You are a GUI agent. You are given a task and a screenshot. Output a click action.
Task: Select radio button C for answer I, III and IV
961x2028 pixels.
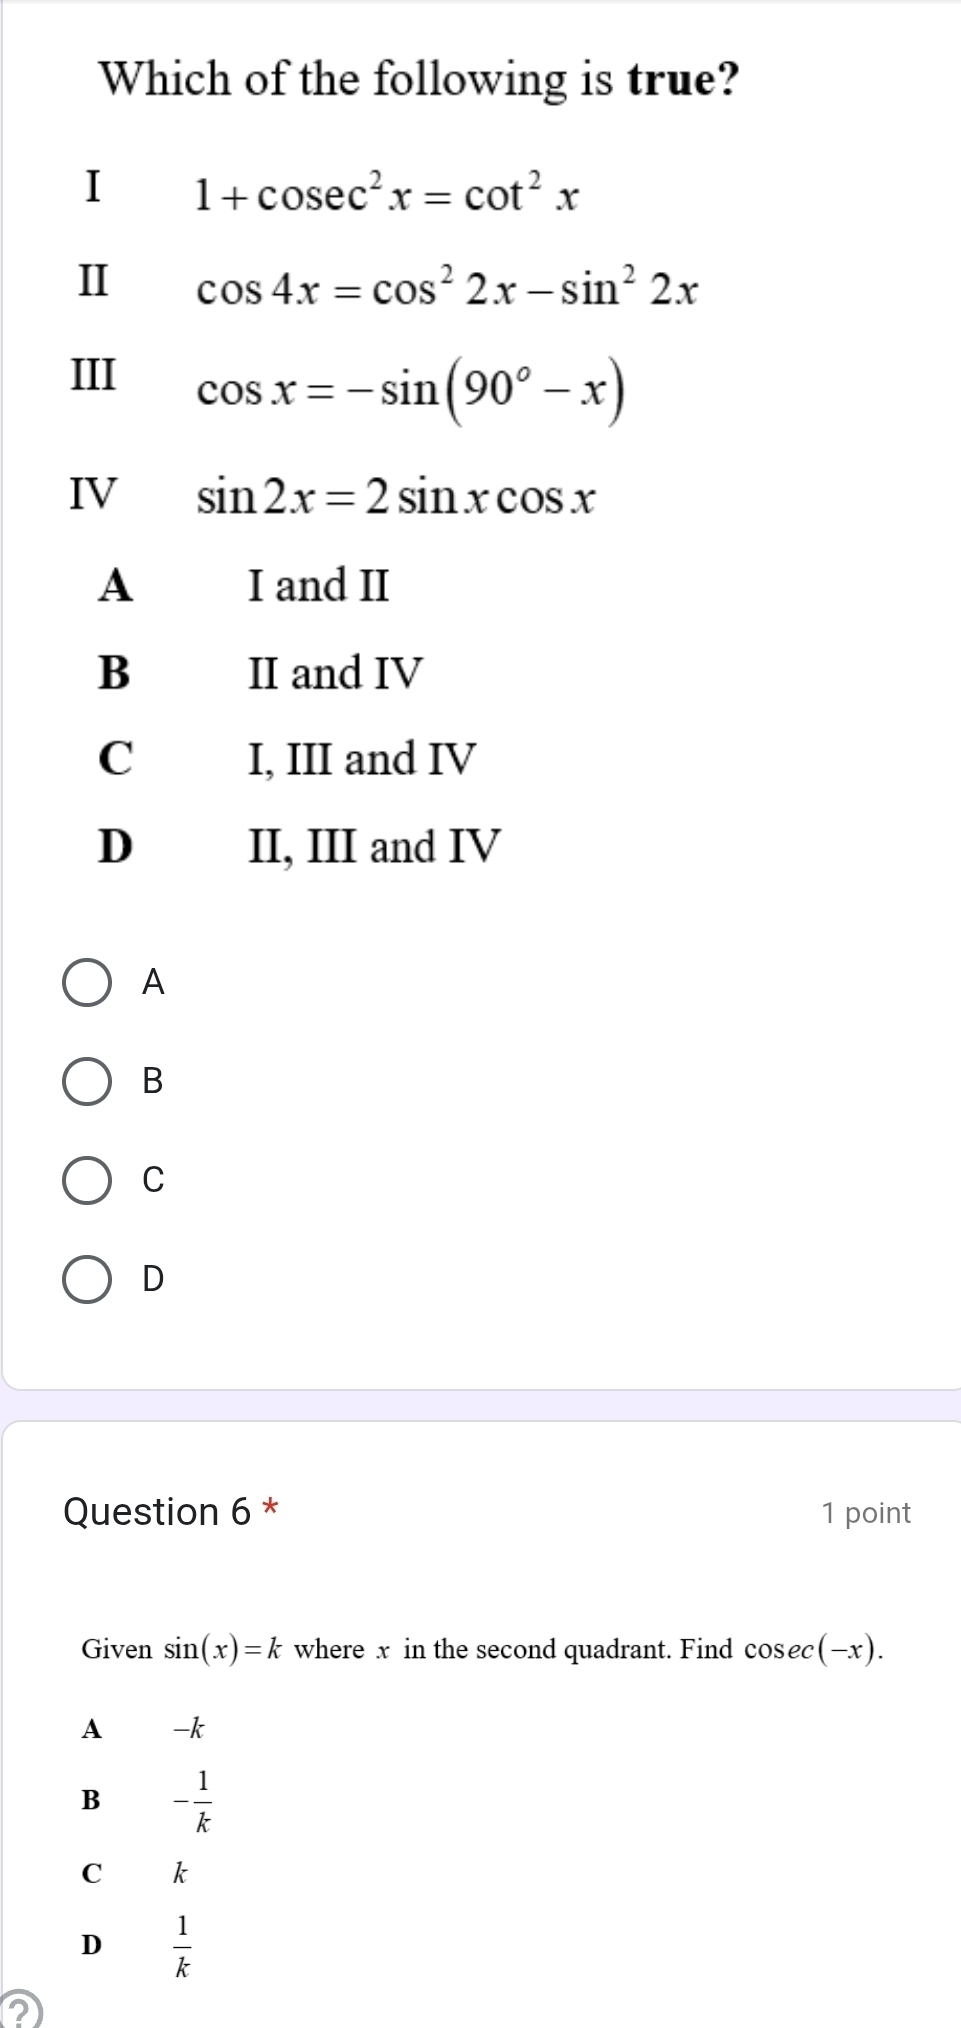tap(88, 1180)
